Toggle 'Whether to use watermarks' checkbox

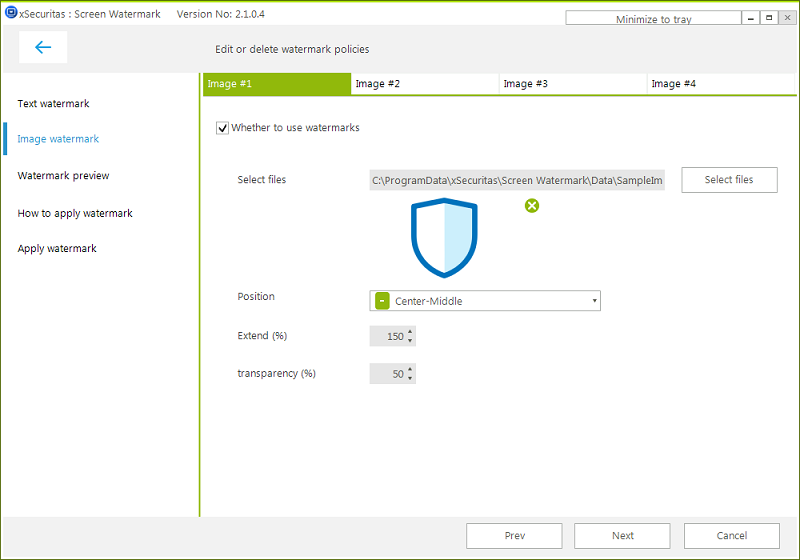tap(222, 128)
